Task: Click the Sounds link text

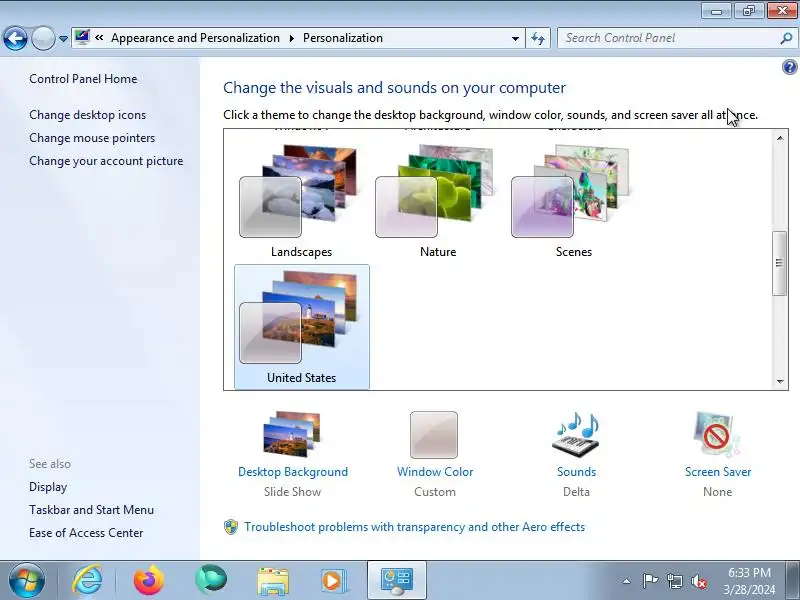Action: (x=577, y=472)
